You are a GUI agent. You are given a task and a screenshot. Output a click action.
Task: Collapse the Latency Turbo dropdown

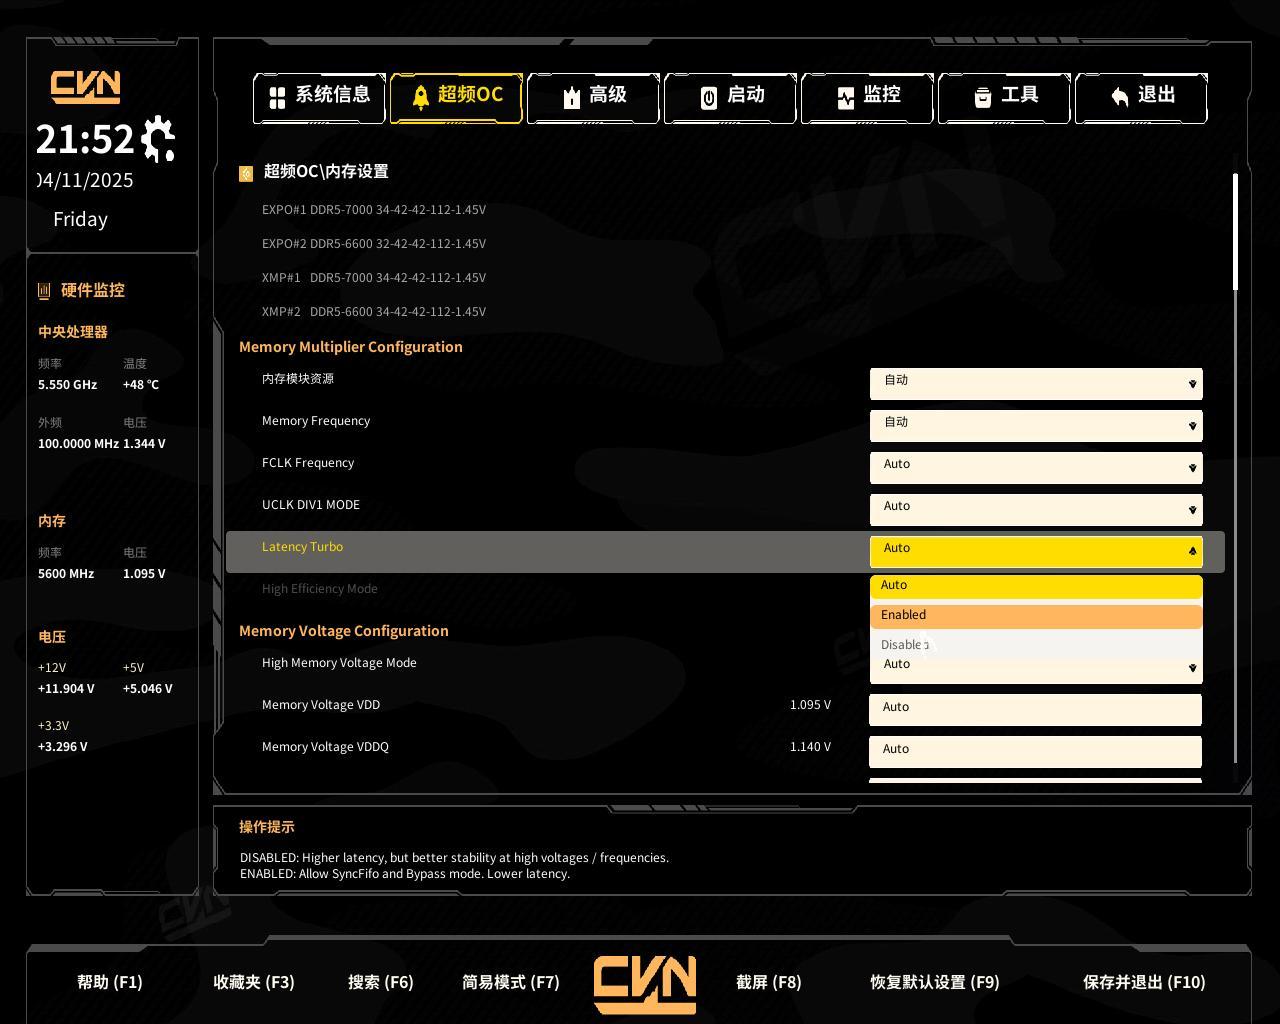click(x=1036, y=551)
